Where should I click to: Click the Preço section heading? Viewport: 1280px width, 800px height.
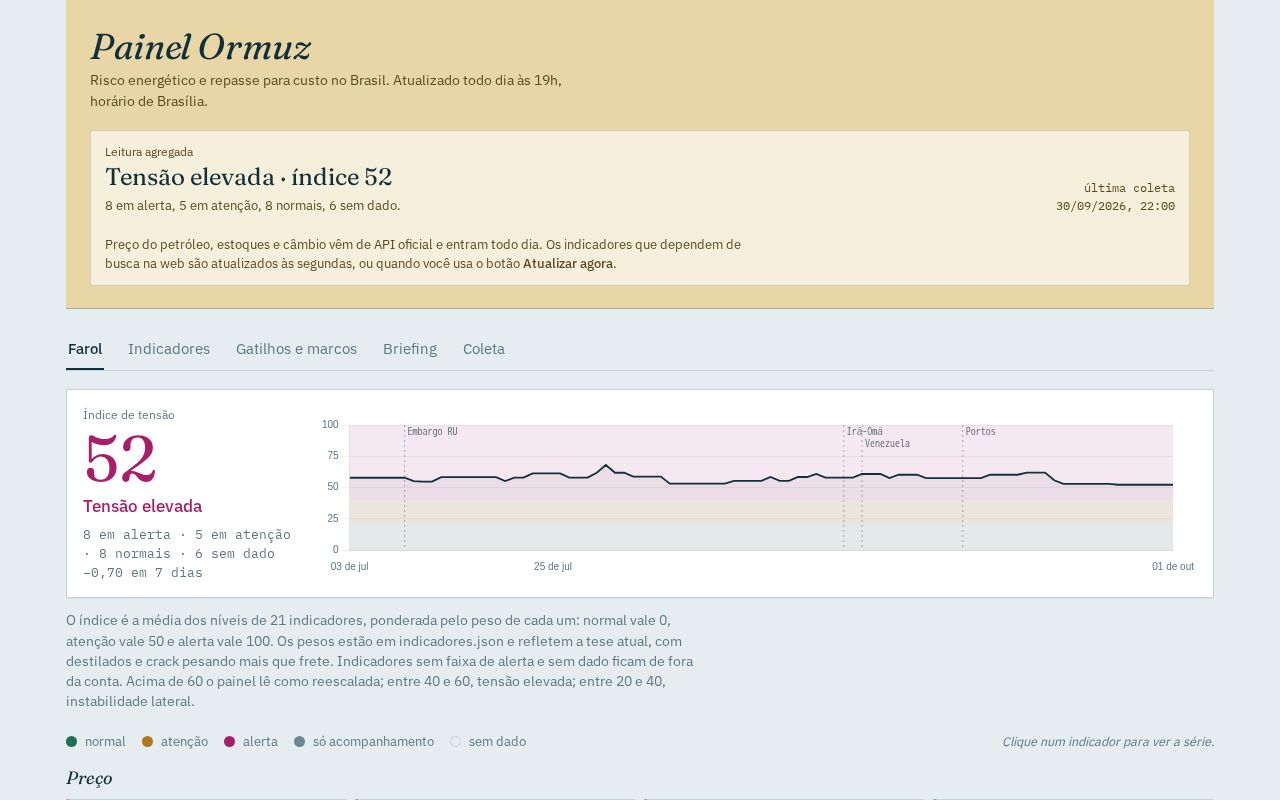[89, 778]
